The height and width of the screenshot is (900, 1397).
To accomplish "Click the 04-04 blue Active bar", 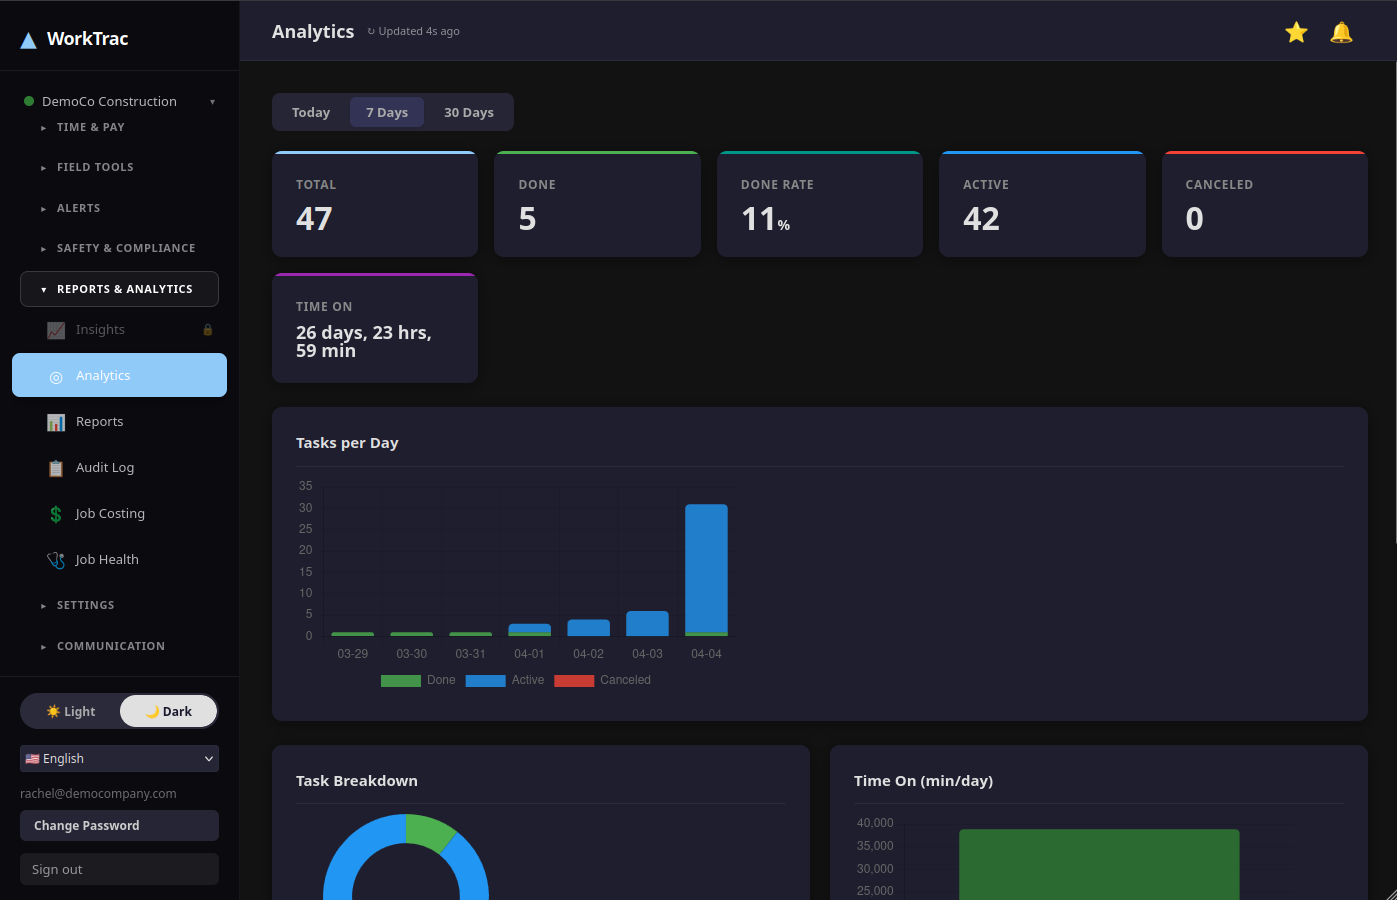I will click(706, 568).
